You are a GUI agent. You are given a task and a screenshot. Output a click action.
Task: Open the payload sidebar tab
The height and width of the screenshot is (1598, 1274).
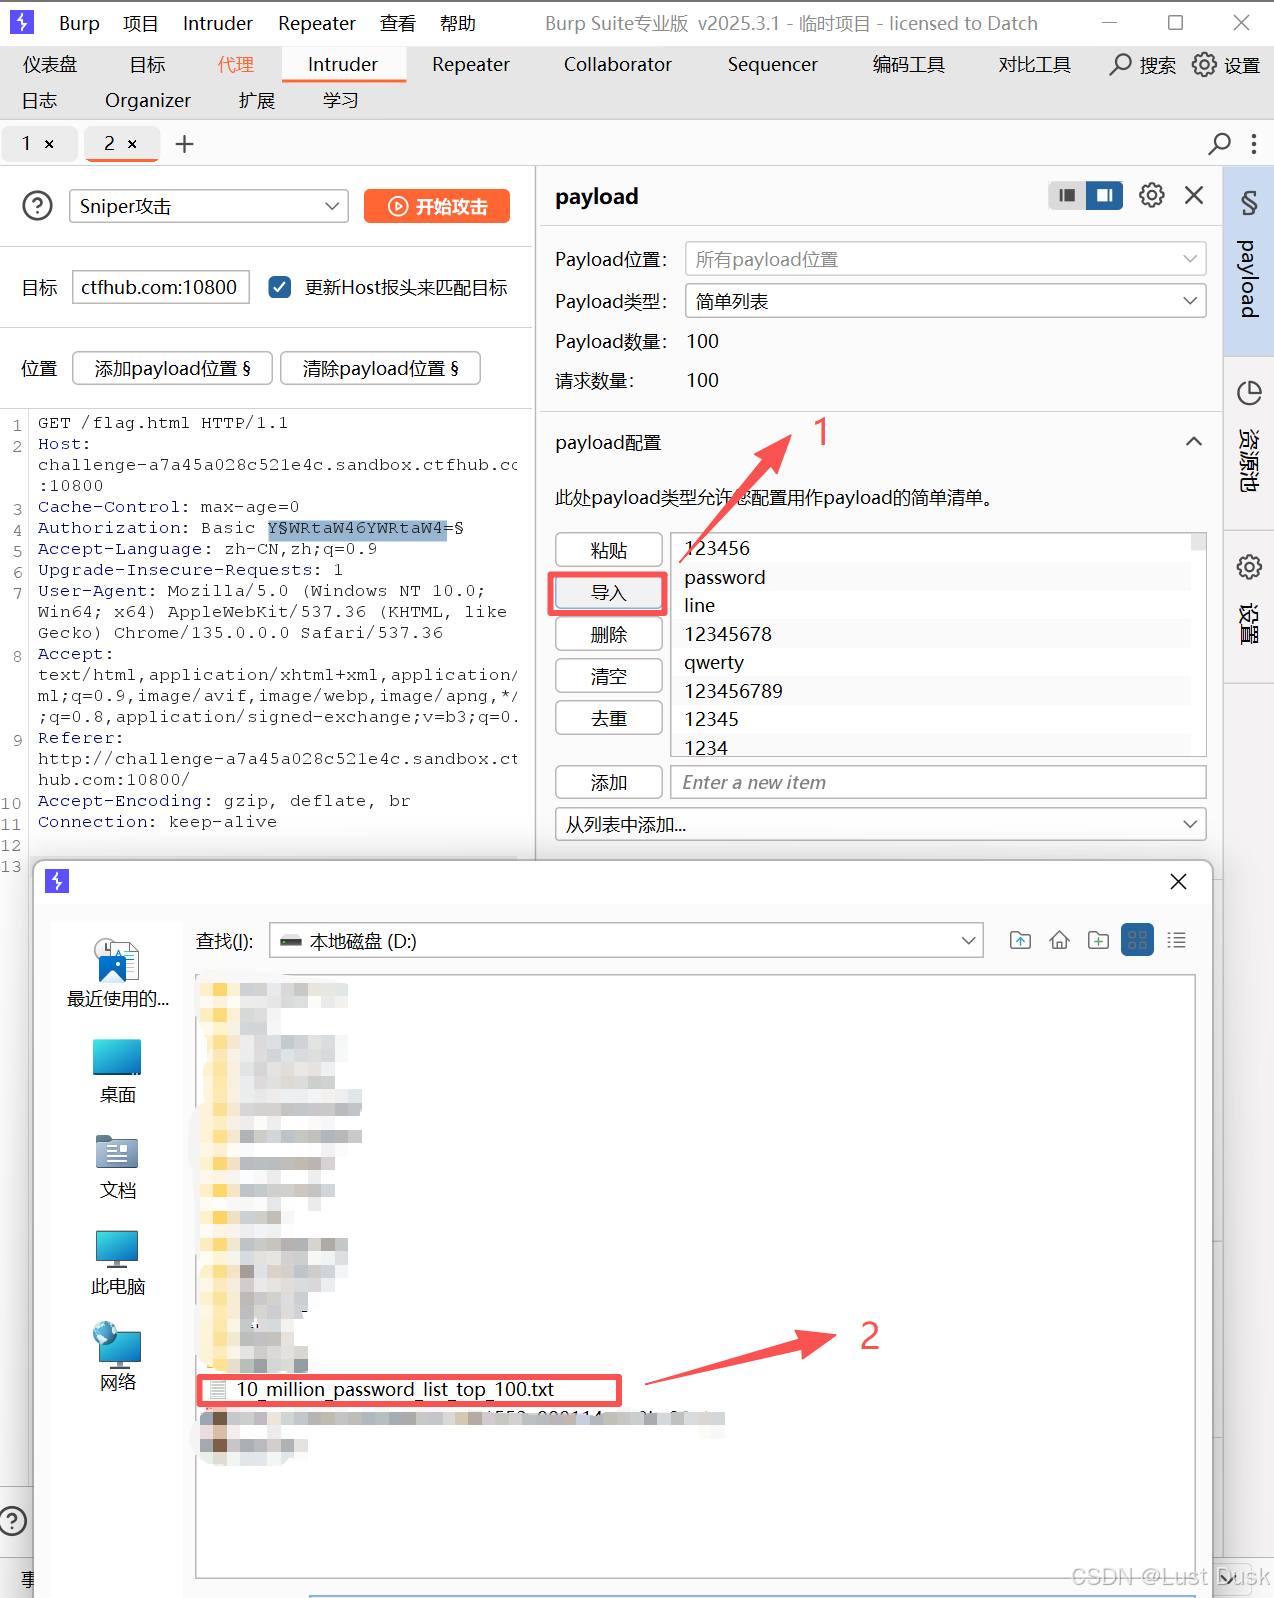pyautogui.click(x=1249, y=260)
